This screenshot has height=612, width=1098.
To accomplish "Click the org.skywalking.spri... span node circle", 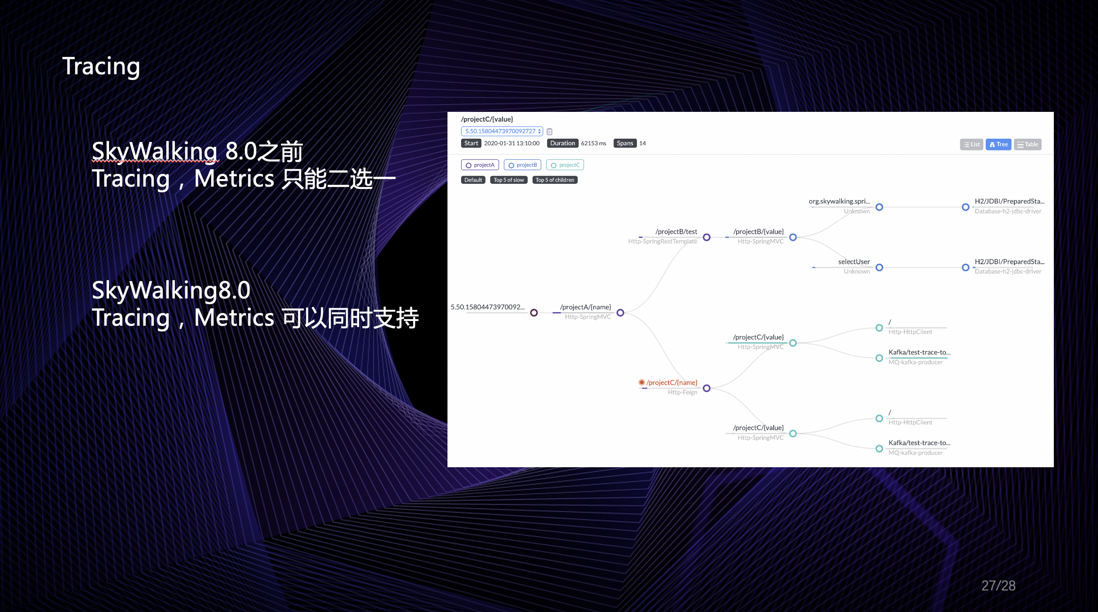I will (x=880, y=207).
